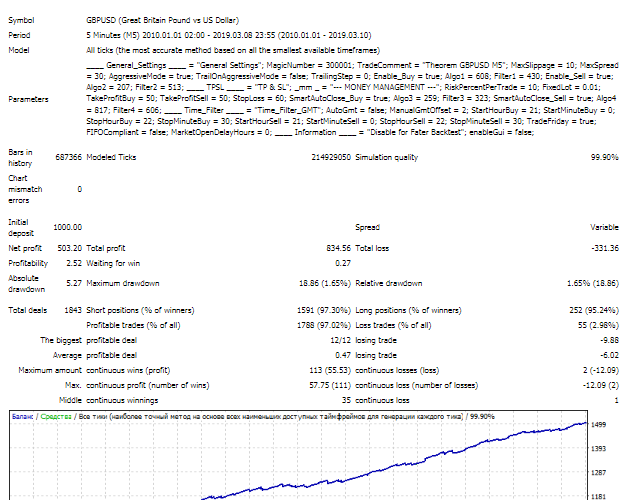Select the total profit value 834.56
The image size is (625, 500).
click(338, 248)
